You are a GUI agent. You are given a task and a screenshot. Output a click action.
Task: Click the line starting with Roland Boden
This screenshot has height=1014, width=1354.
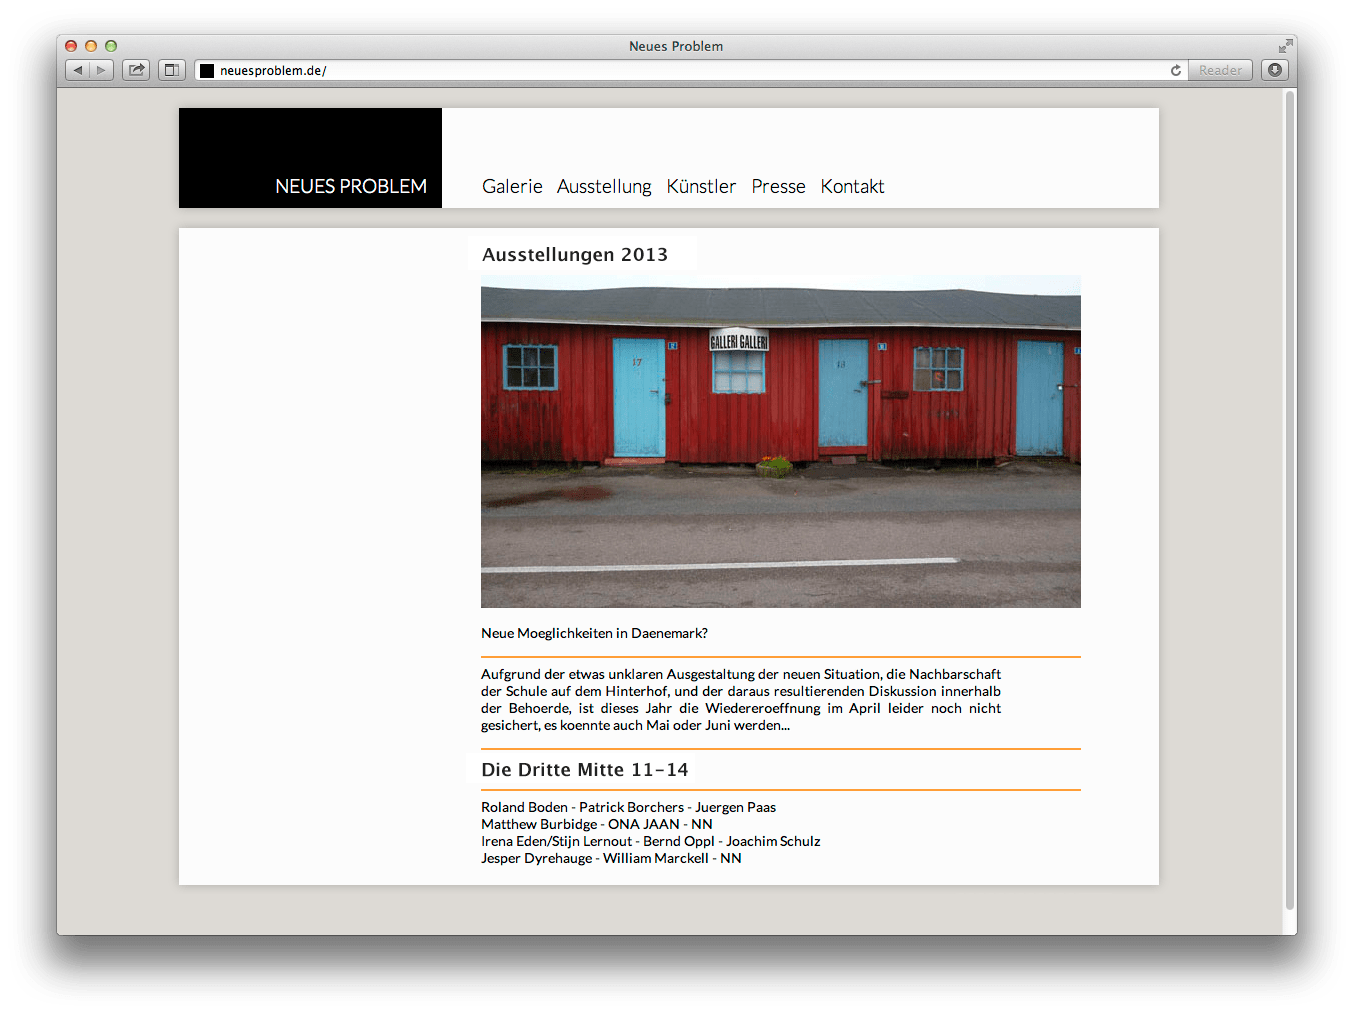tap(628, 807)
